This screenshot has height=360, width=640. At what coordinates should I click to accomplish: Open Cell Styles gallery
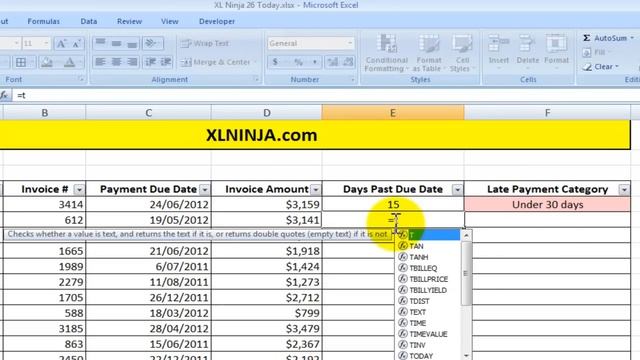[461, 53]
